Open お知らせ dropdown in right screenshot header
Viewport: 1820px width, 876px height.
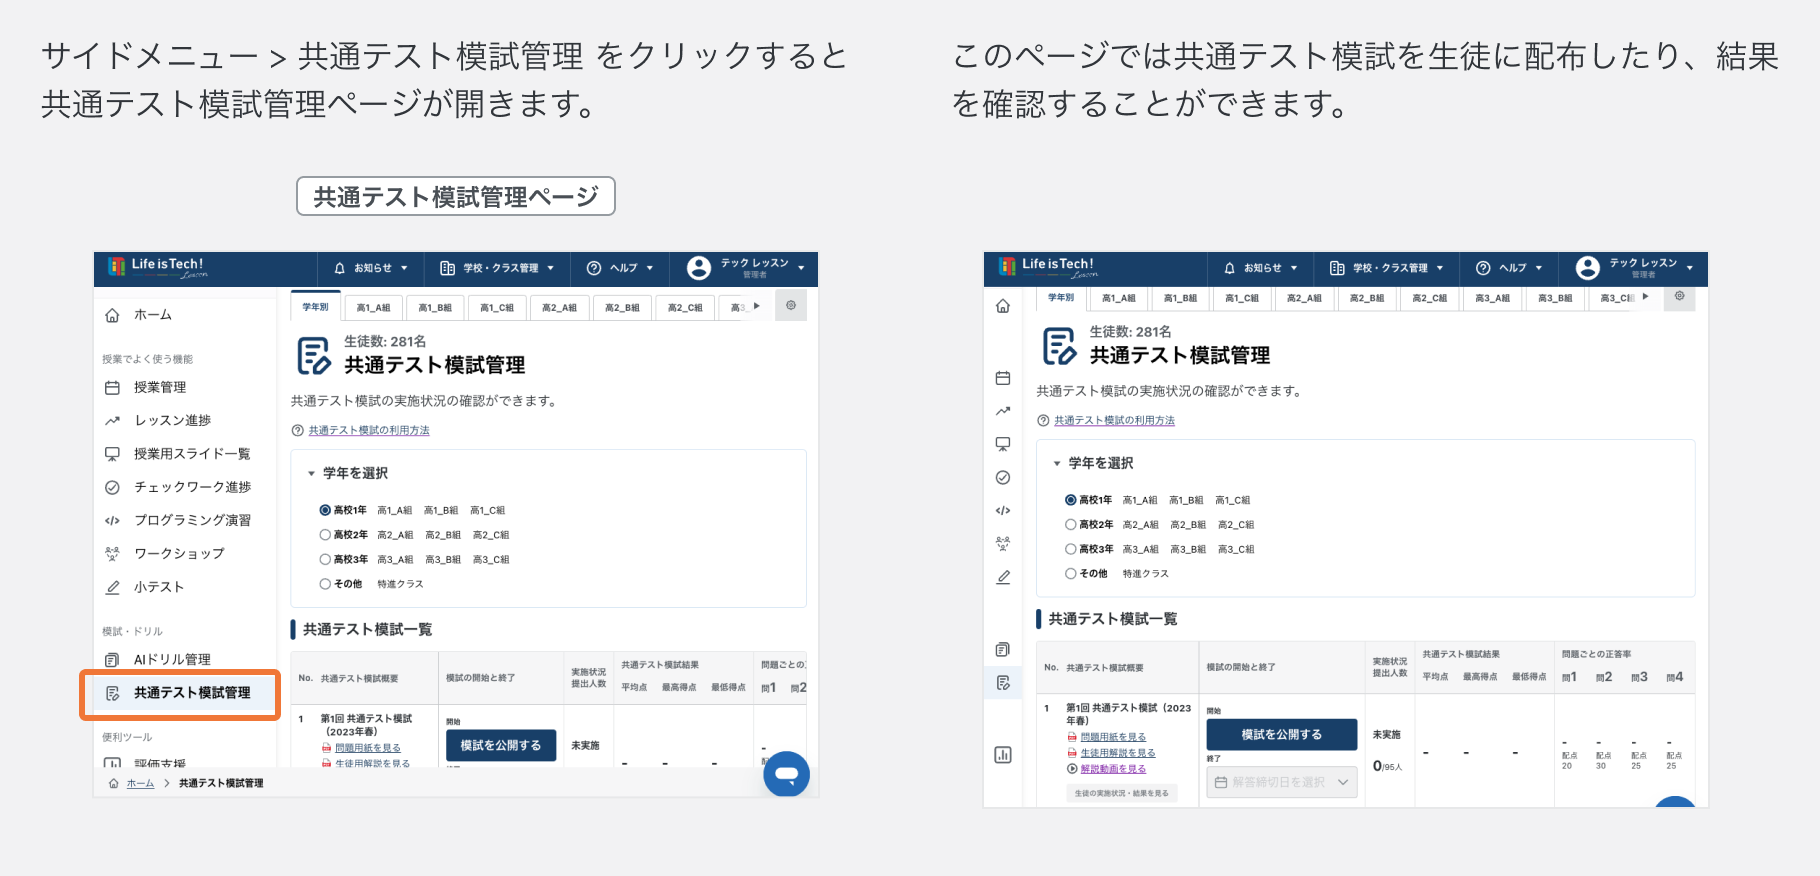point(1261,268)
